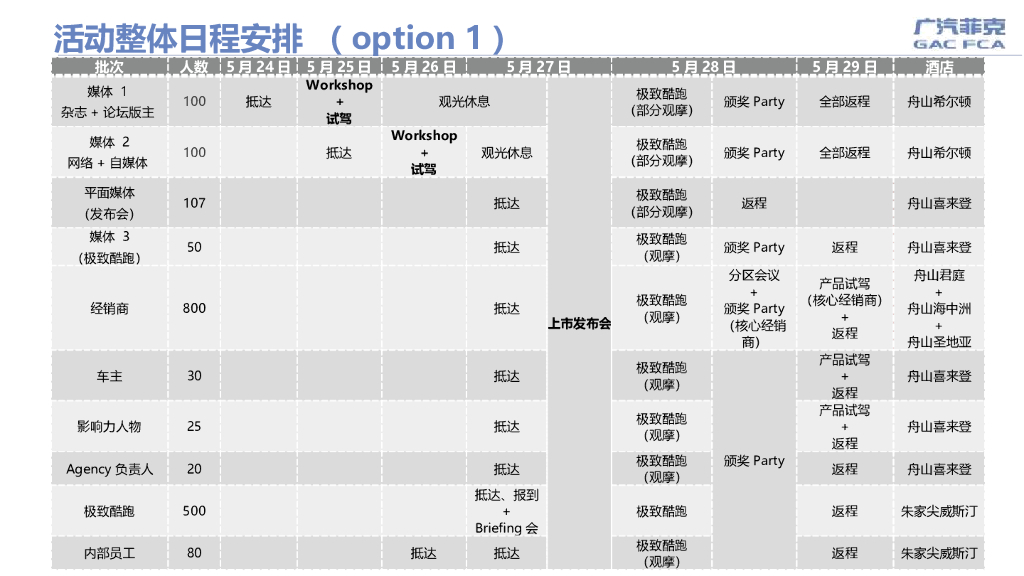Click the 酒店 column header

[939, 67]
